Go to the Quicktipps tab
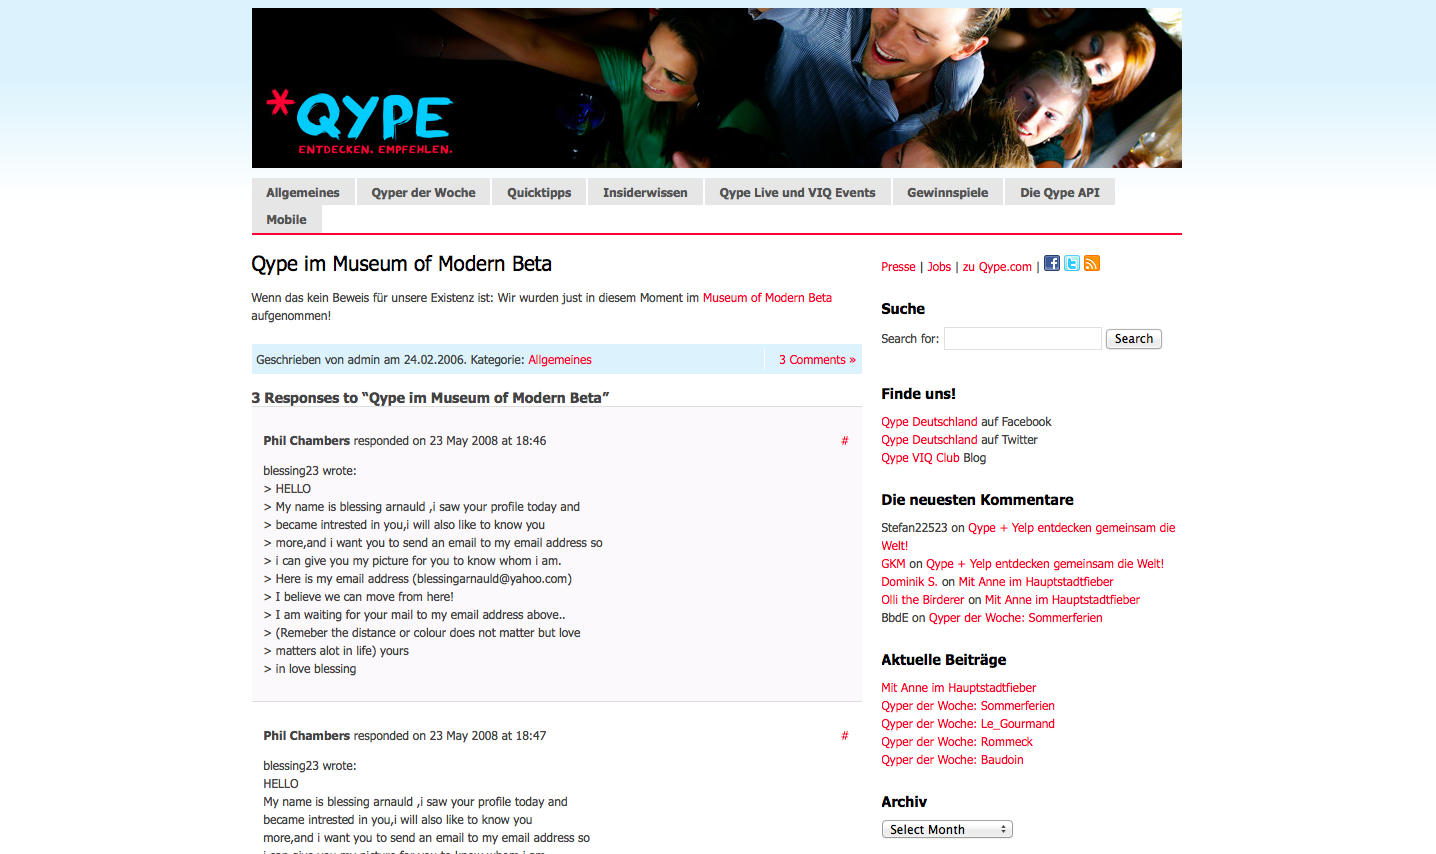 (539, 192)
